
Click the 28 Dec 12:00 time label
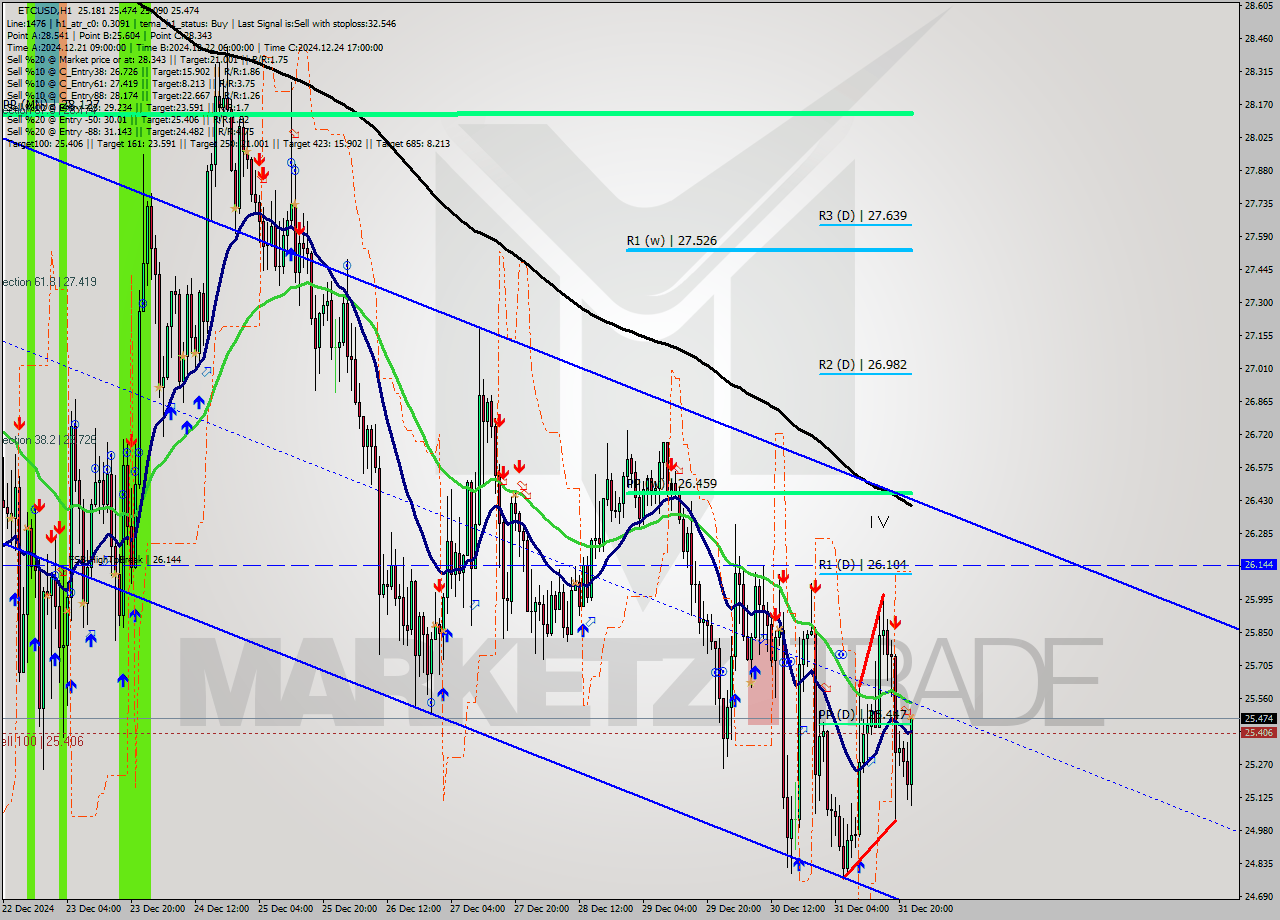pos(605,909)
